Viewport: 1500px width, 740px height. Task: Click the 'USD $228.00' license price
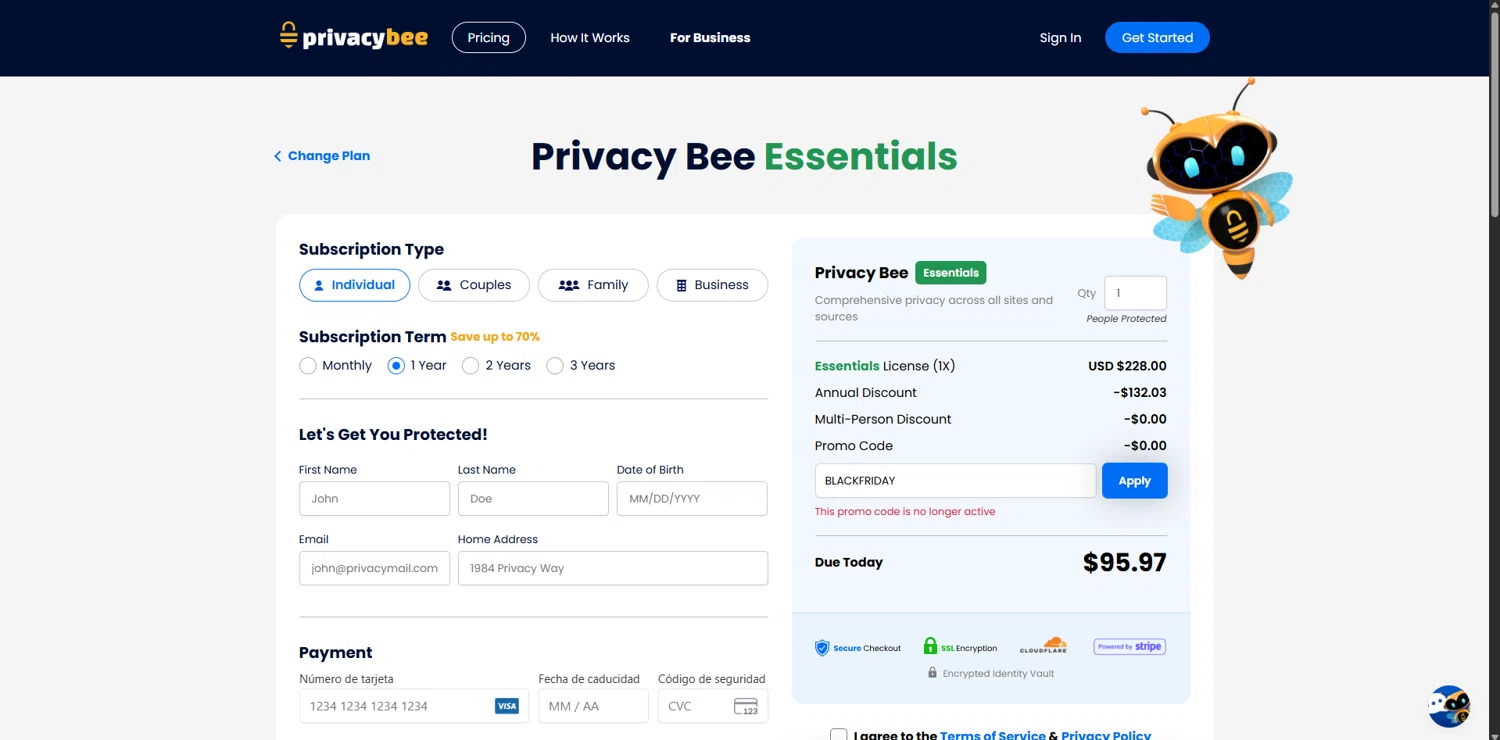(x=1127, y=366)
